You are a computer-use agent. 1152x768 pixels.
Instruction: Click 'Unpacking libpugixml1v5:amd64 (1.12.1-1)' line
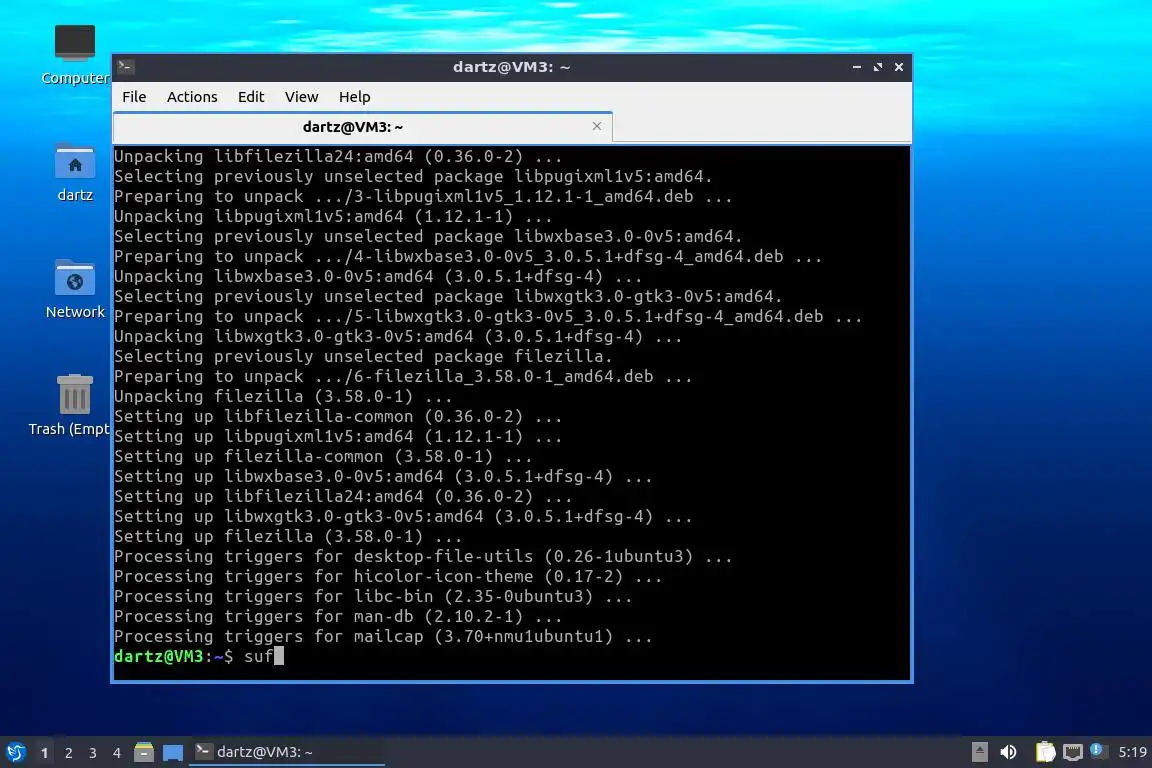tap(333, 217)
